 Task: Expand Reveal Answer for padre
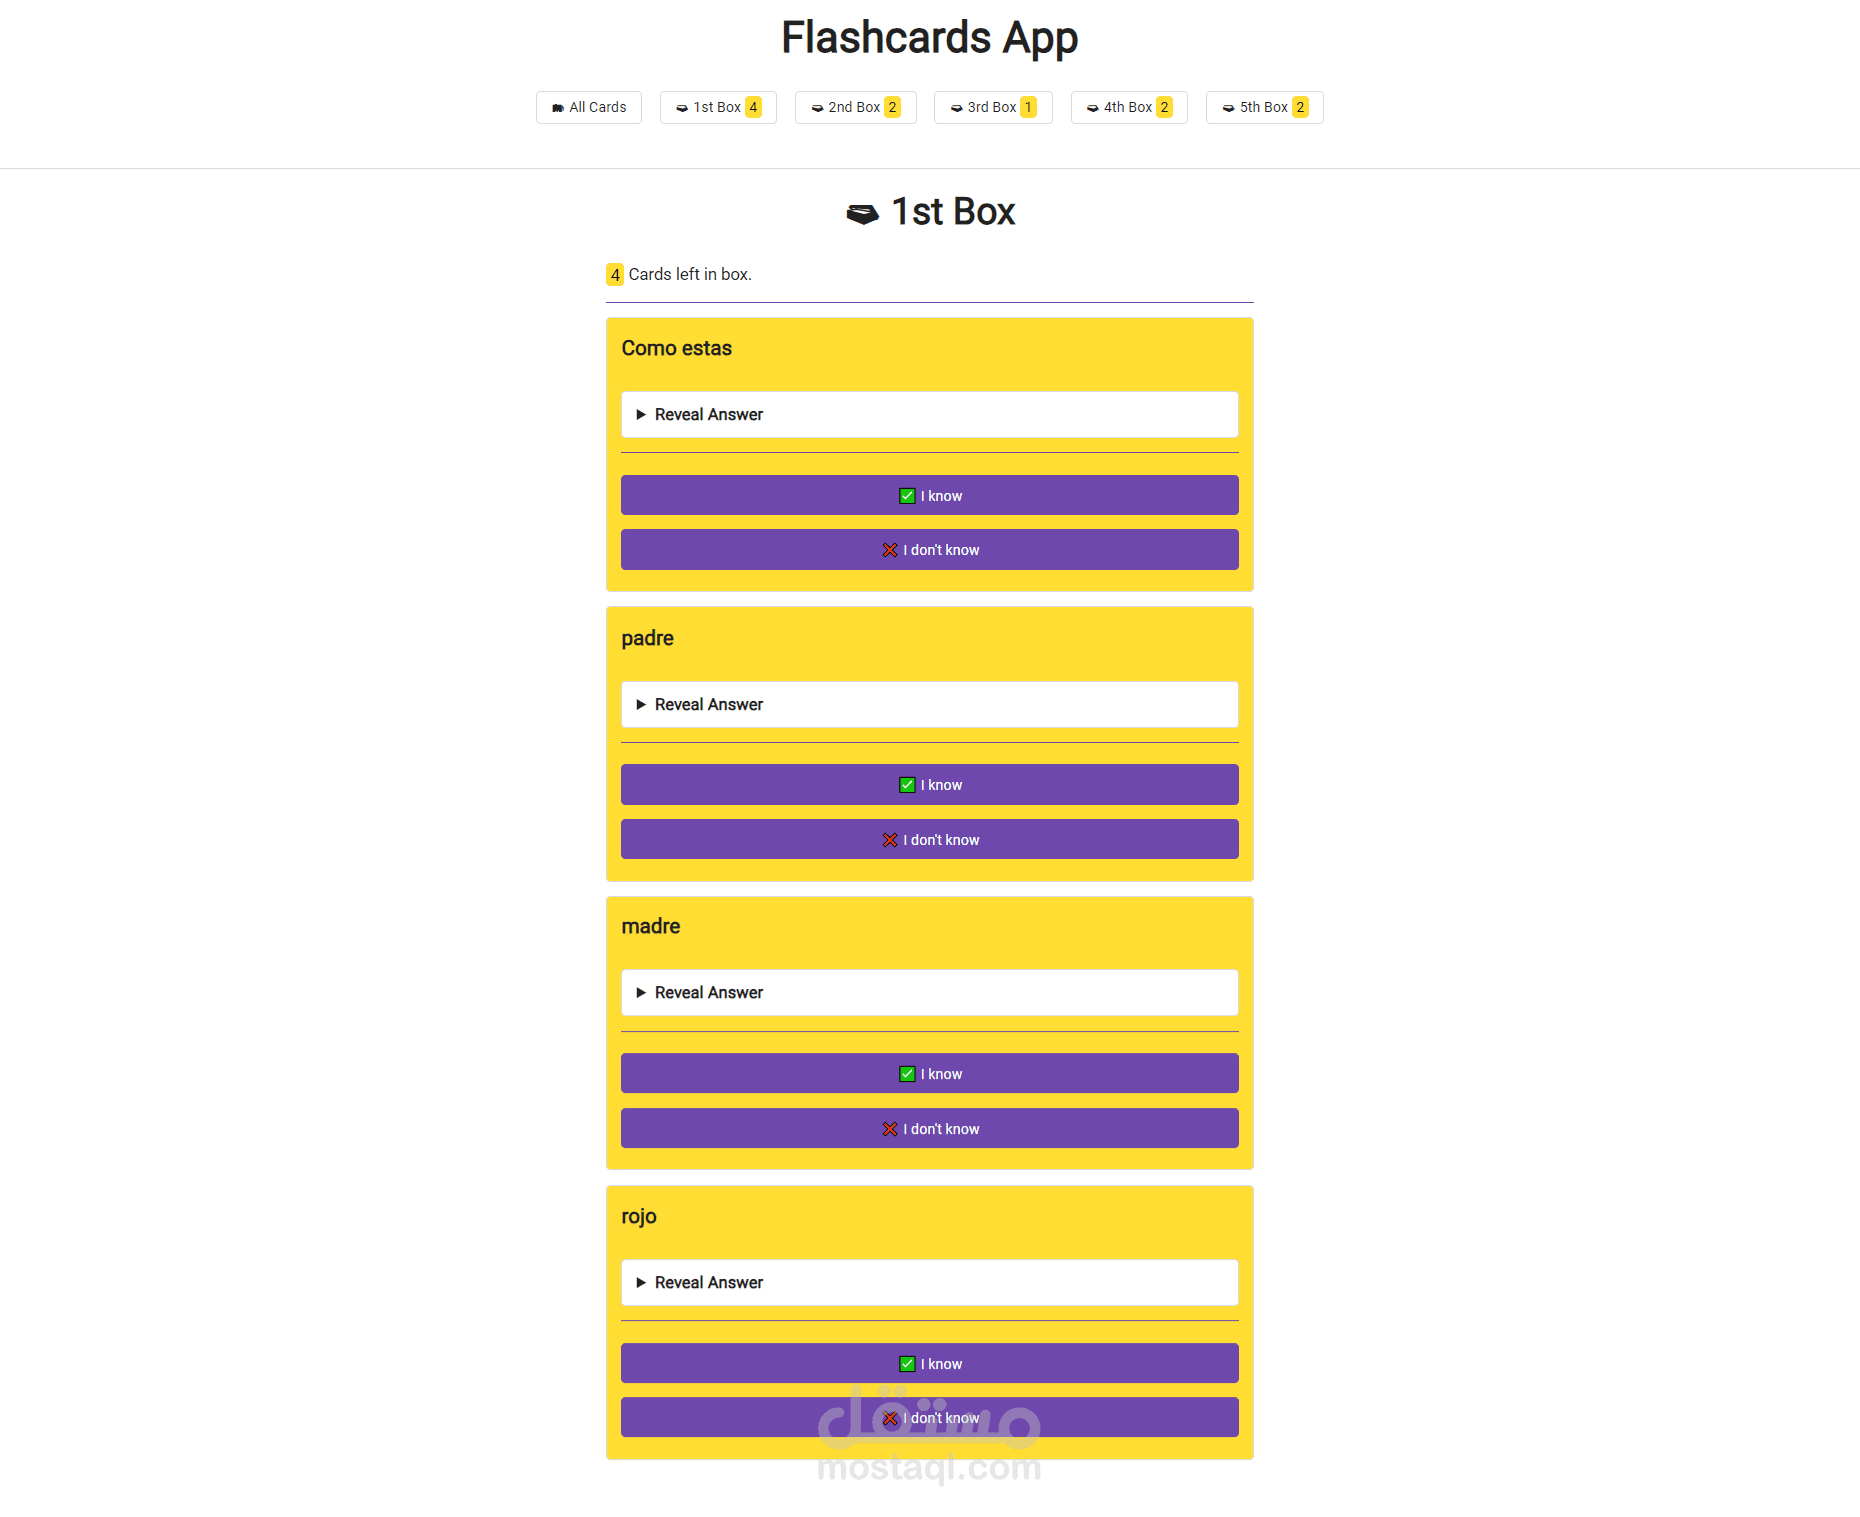coord(709,705)
